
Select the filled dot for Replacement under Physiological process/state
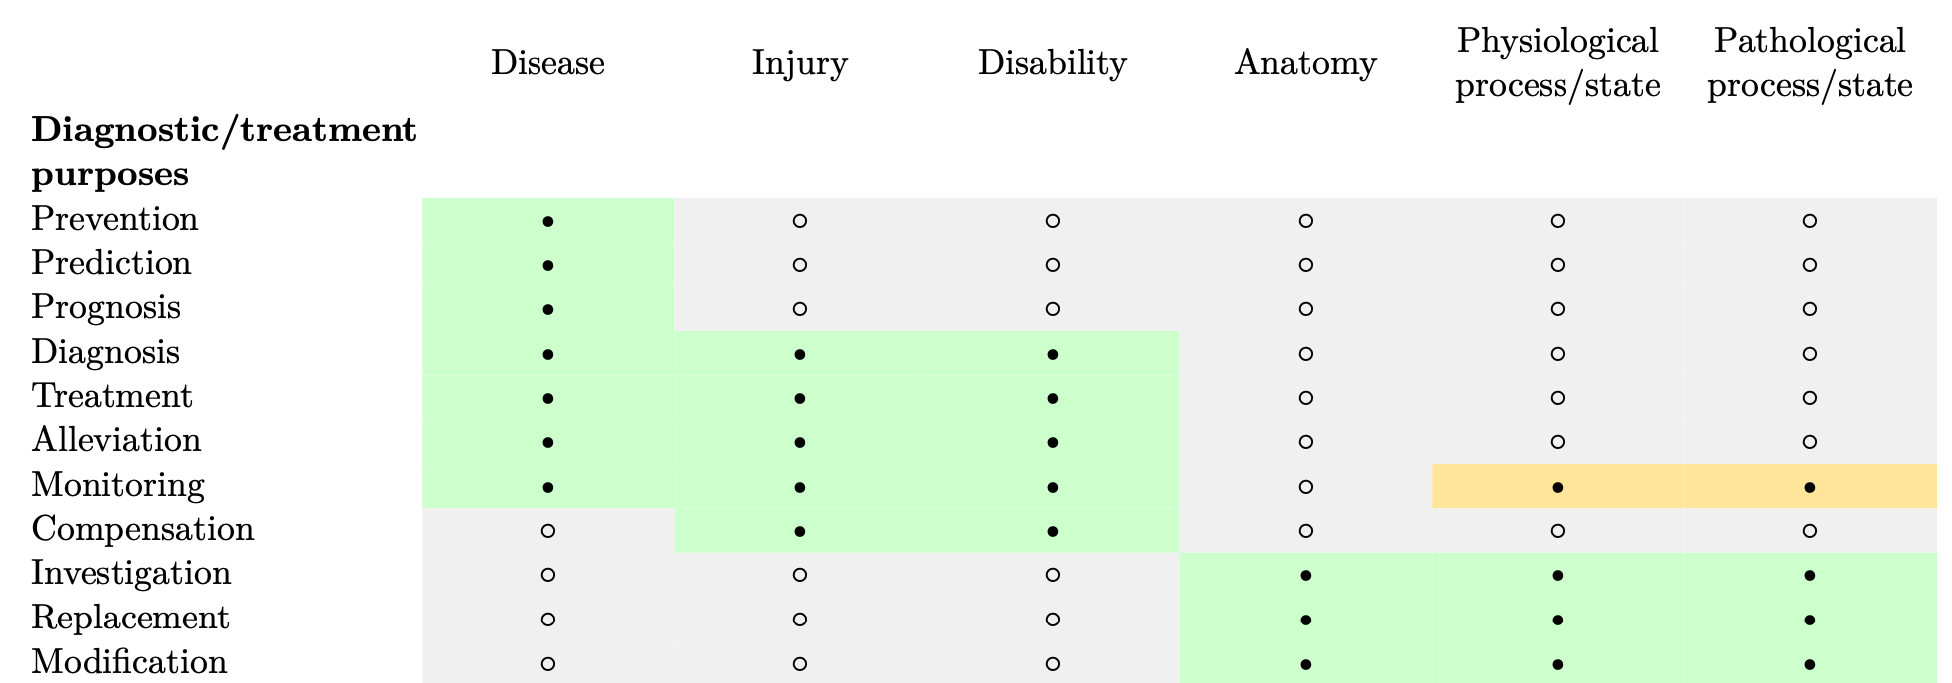tap(1557, 620)
